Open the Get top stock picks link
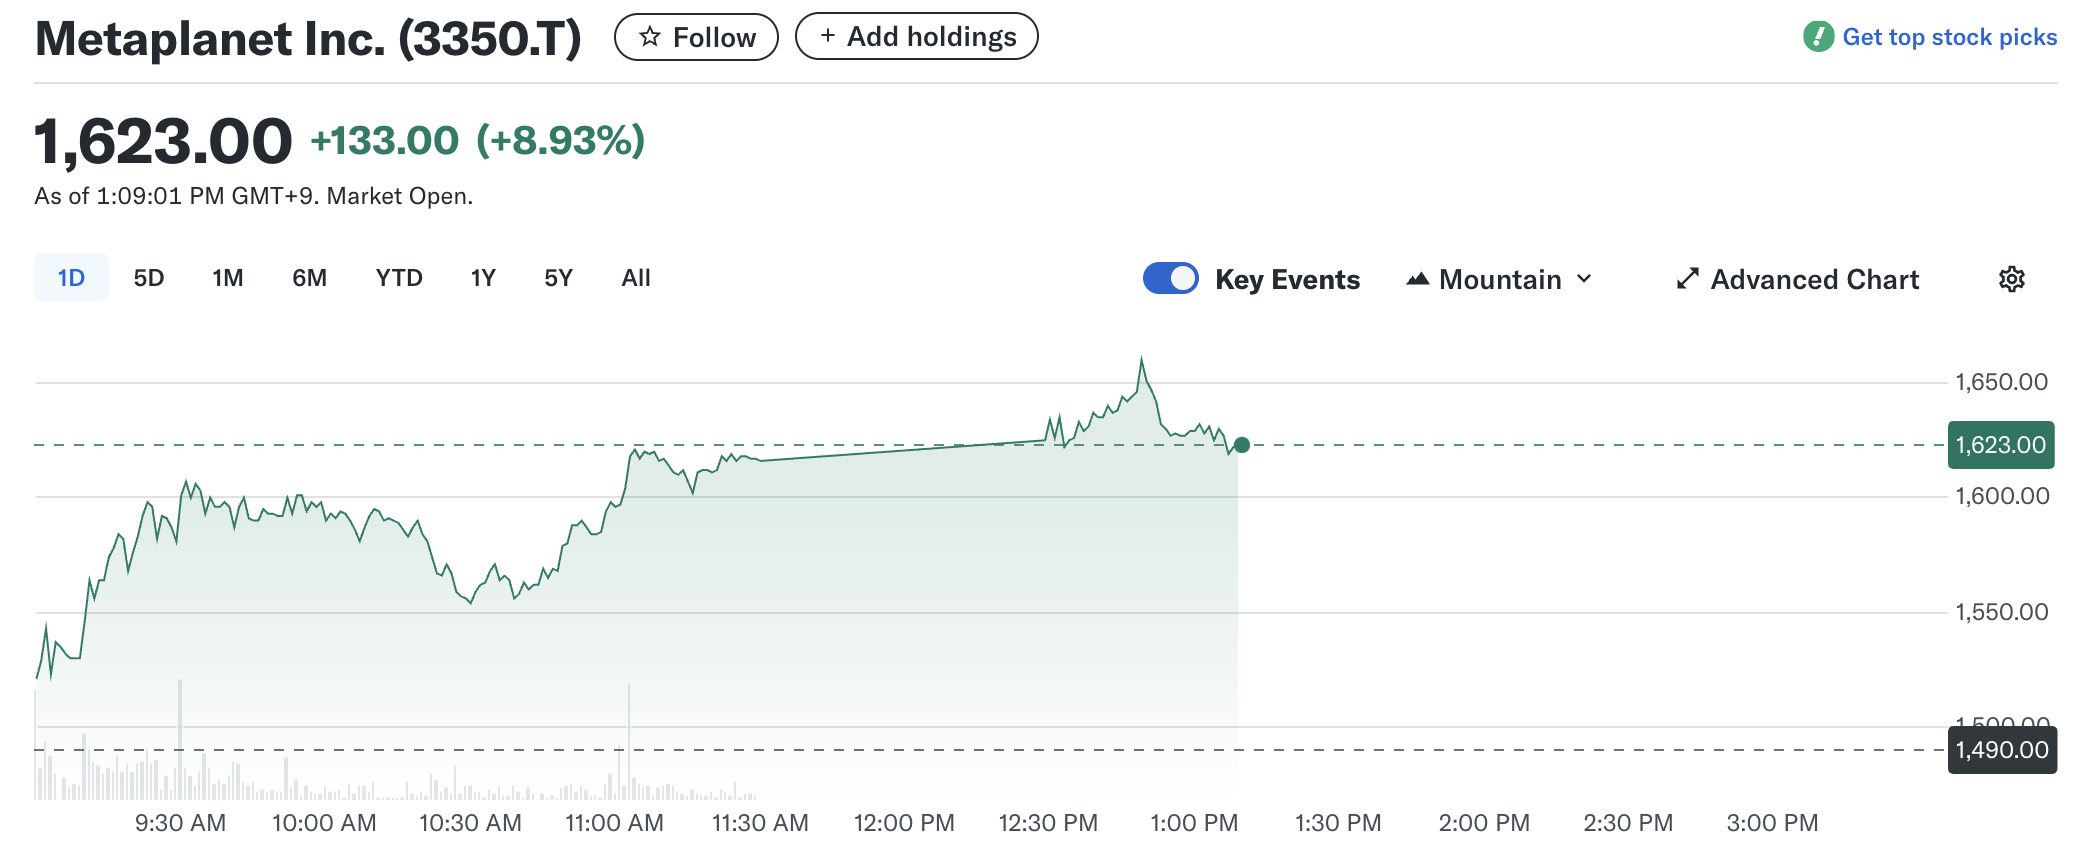Screen dimensions: 2092x854 [1949, 37]
